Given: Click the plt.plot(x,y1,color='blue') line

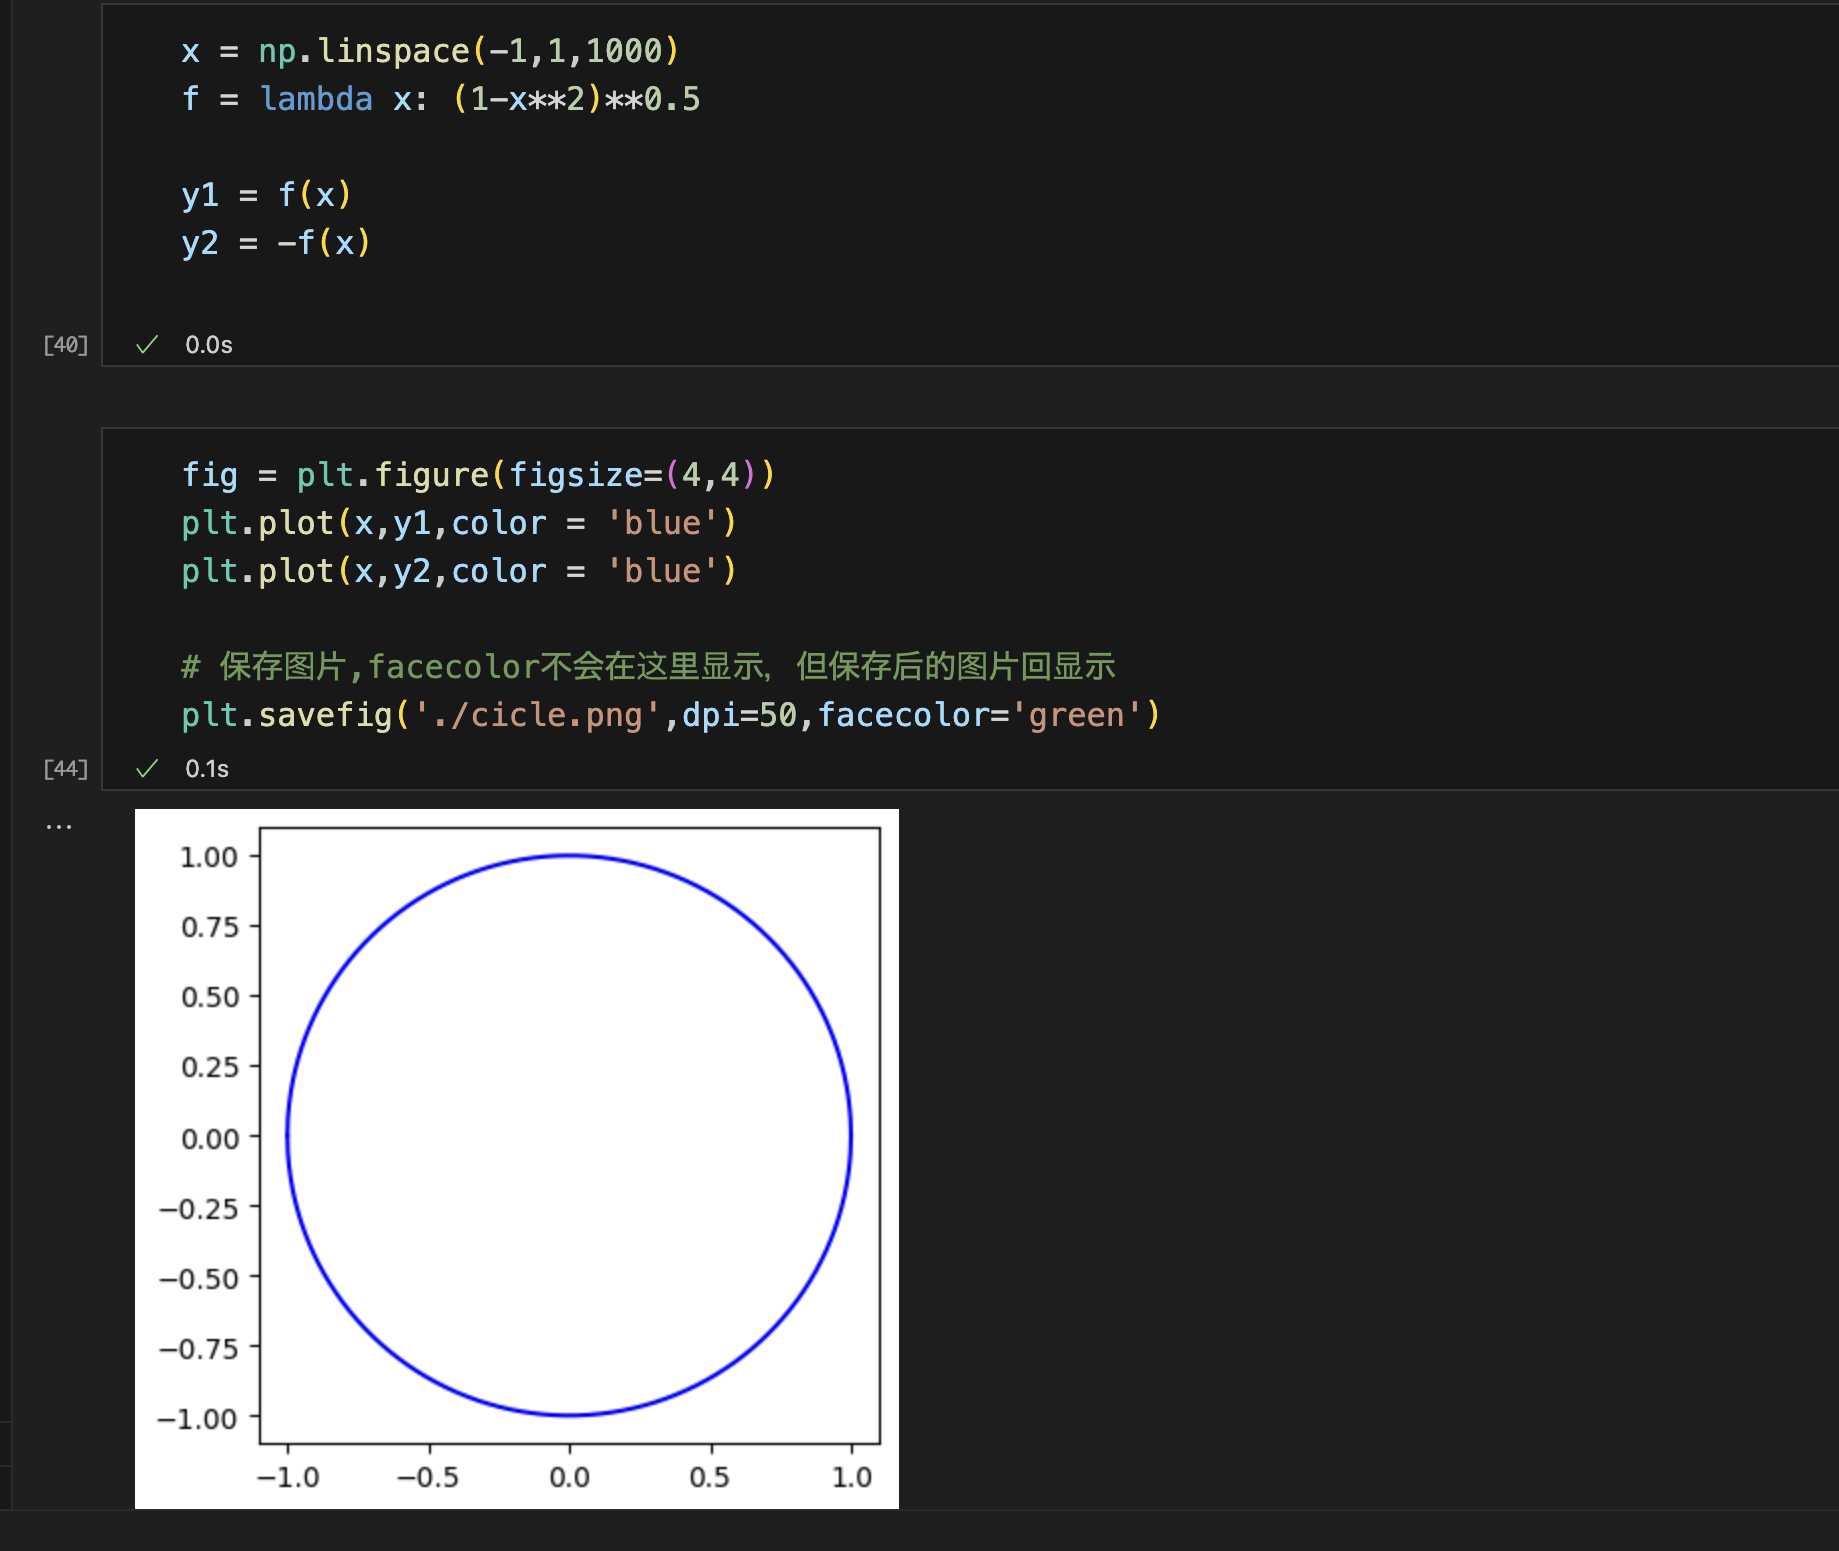Looking at the screenshot, I should point(459,523).
